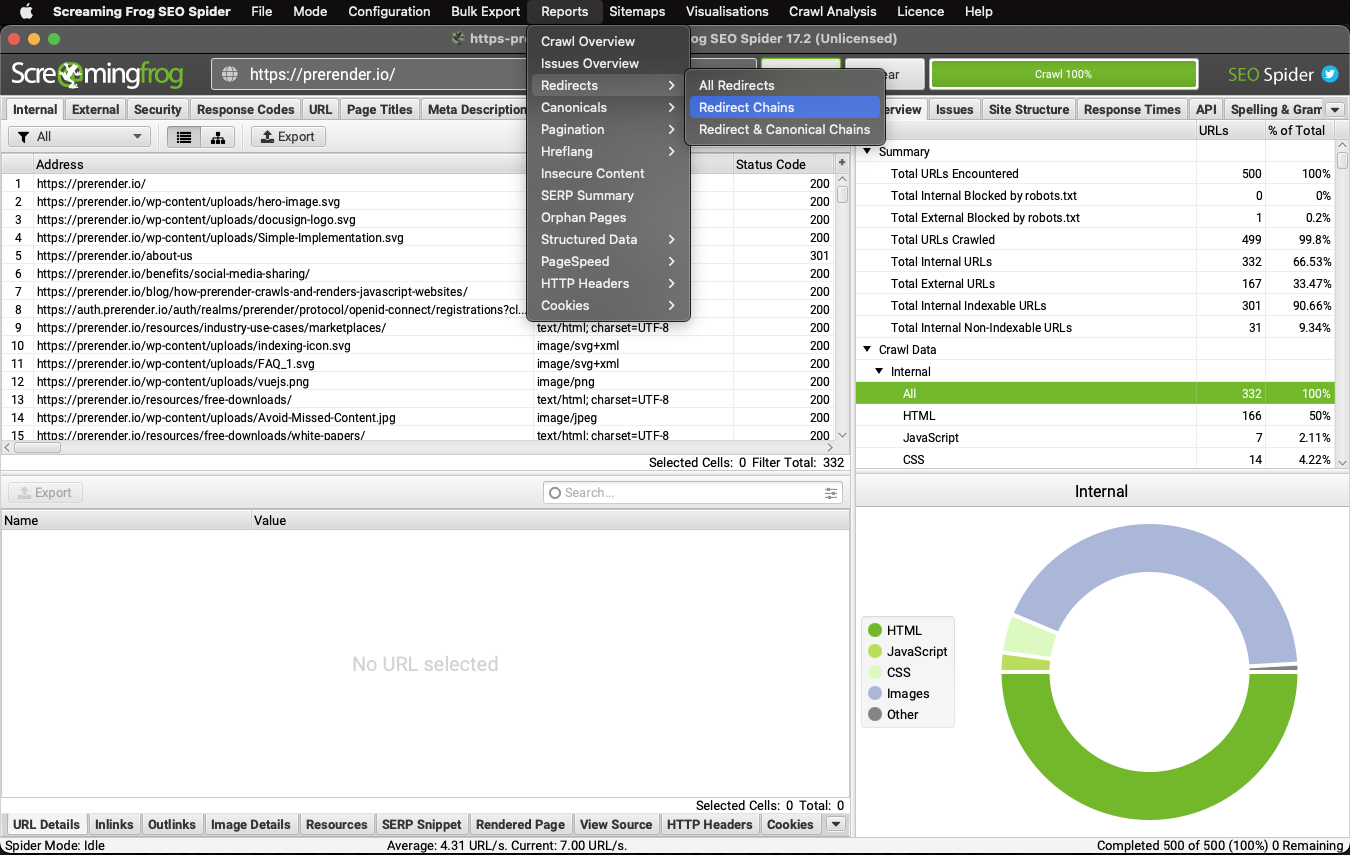Collapse the Crawl Data section

click(867, 350)
